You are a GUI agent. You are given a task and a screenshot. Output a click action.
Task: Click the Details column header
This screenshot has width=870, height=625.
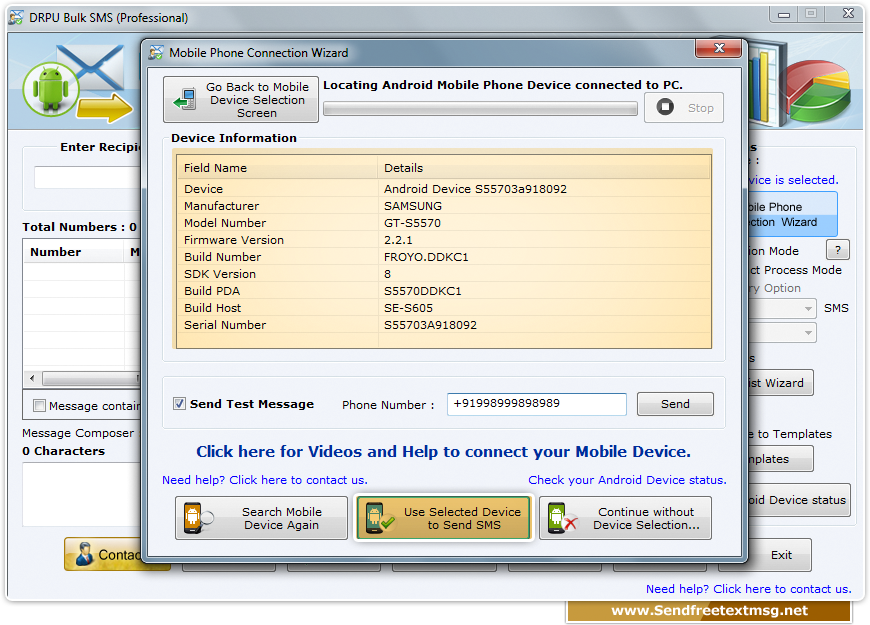coord(544,168)
